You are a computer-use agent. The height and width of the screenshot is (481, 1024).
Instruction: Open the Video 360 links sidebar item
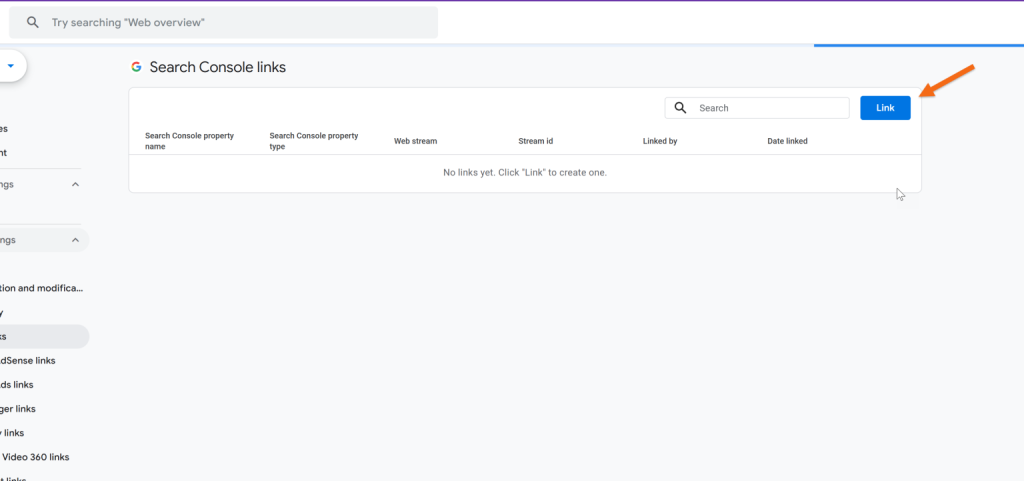[35, 457]
